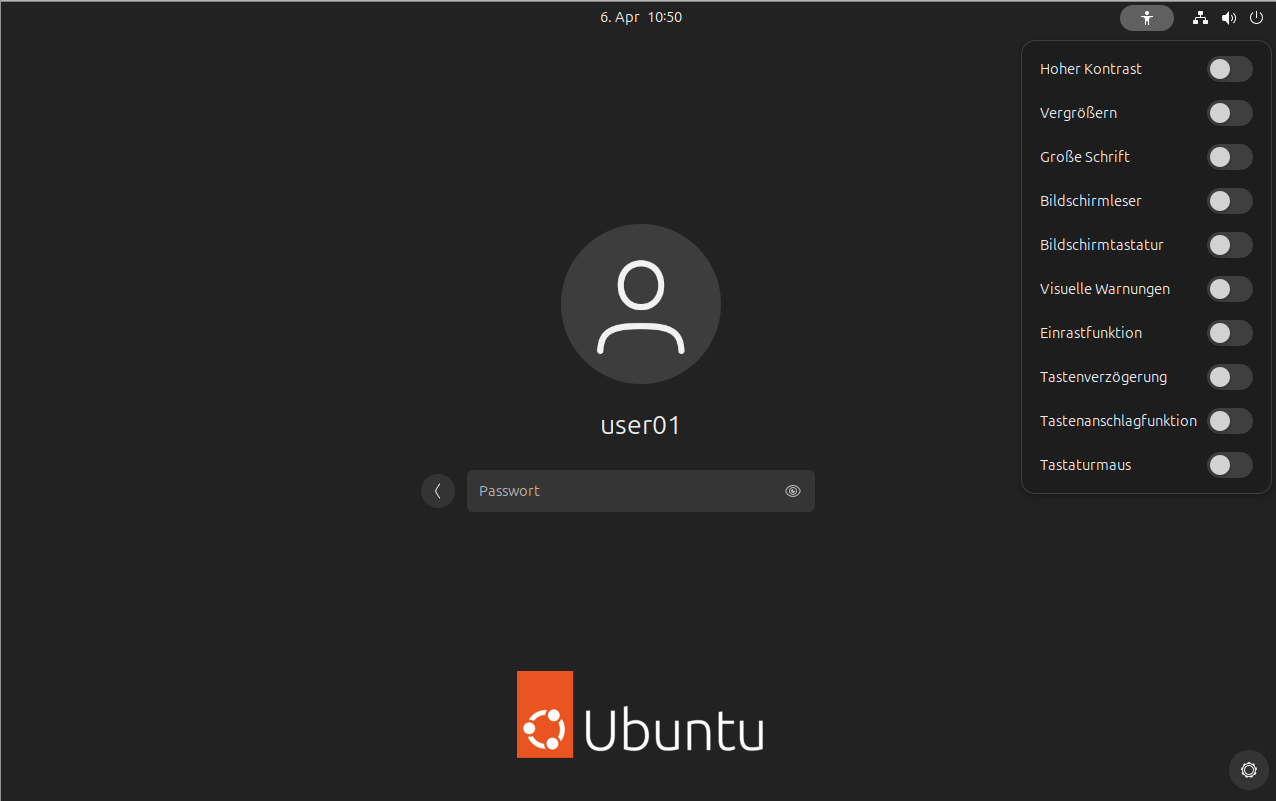Open the date and time in top bar
Image resolution: width=1276 pixels, height=801 pixels.
point(641,17)
